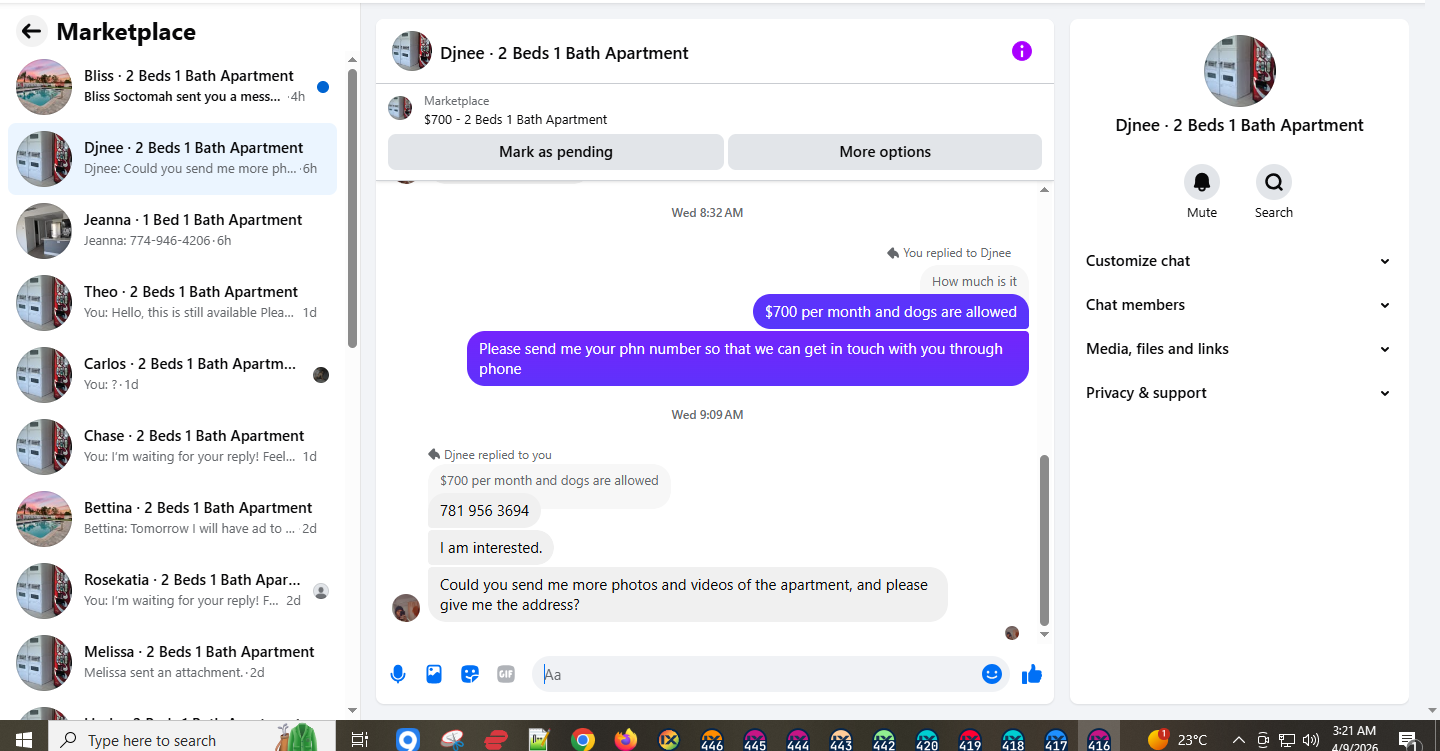The width and height of the screenshot is (1440, 751).
Task: Open Bliss 2 Beds 1 Bath conversation
Action: [172, 87]
